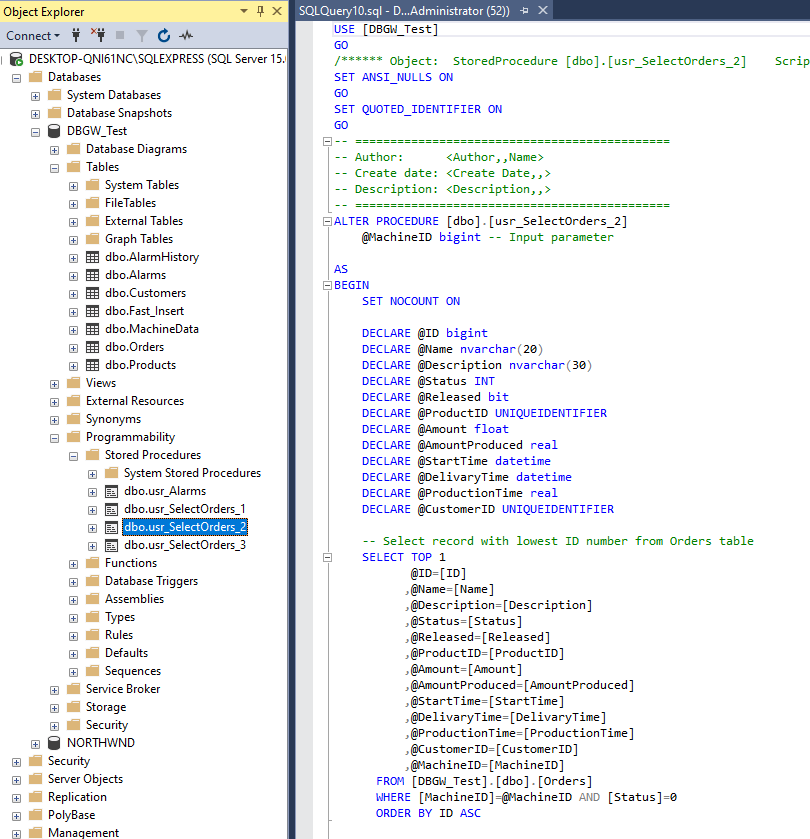Select dbo.usr_SelectOrders_2 in the tree
810x839 pixels.
[x=185, y=527]
